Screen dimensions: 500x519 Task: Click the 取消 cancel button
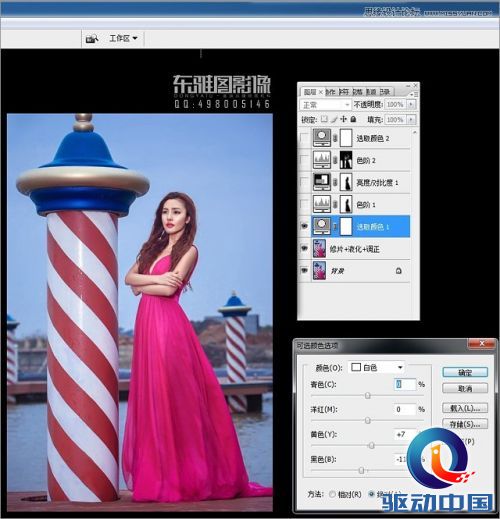(465, 388)
